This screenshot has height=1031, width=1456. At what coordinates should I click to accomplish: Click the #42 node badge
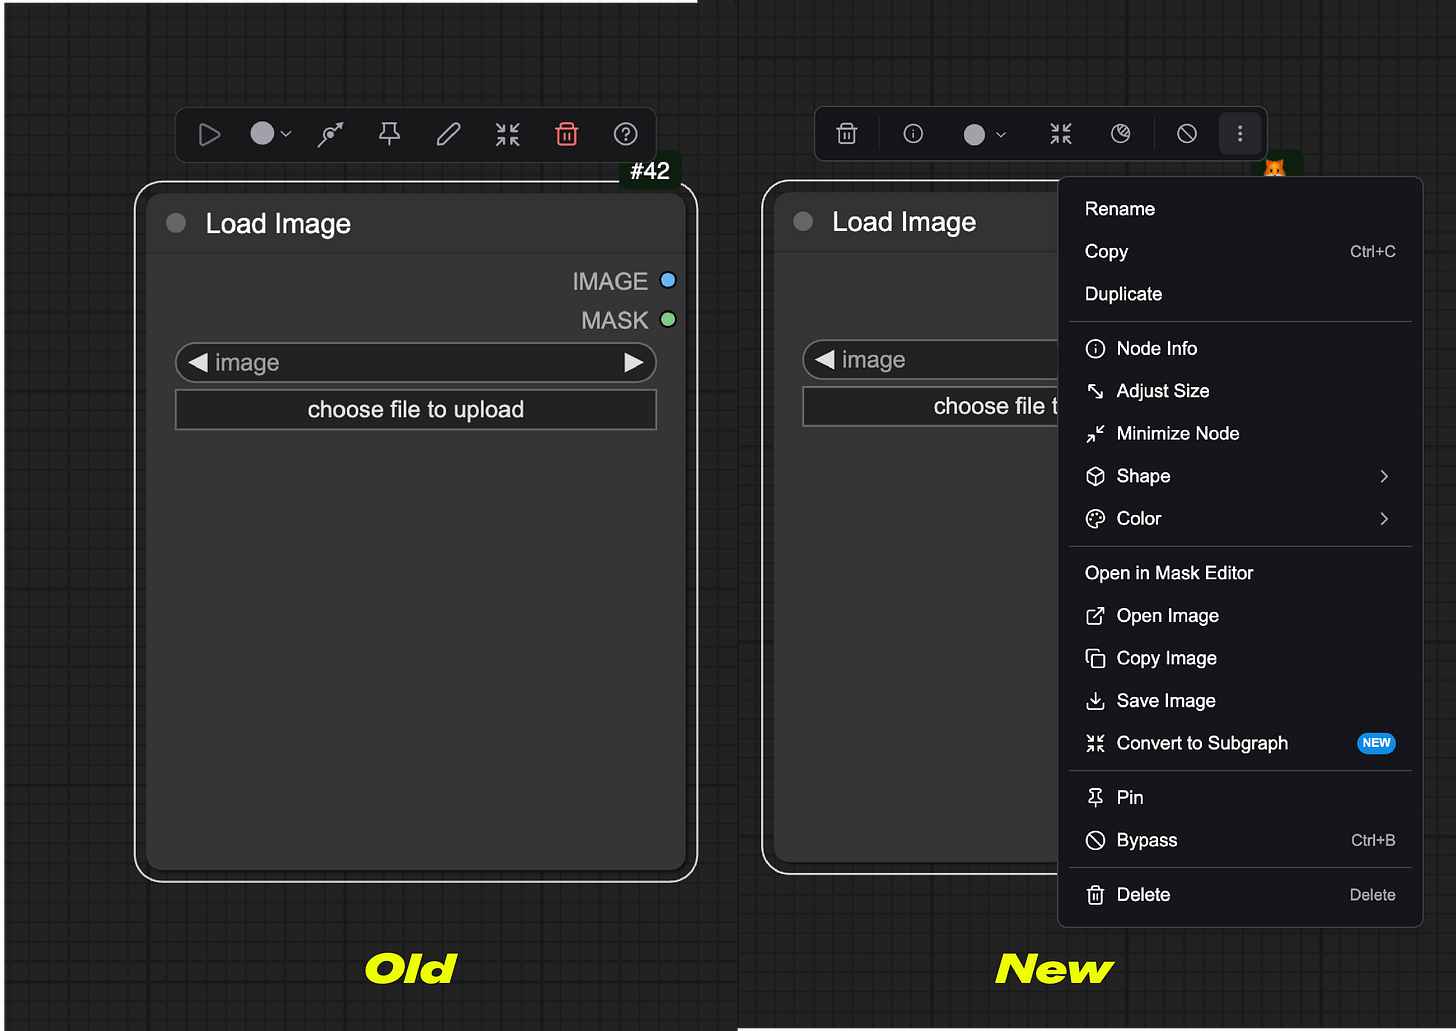point(650,171)
